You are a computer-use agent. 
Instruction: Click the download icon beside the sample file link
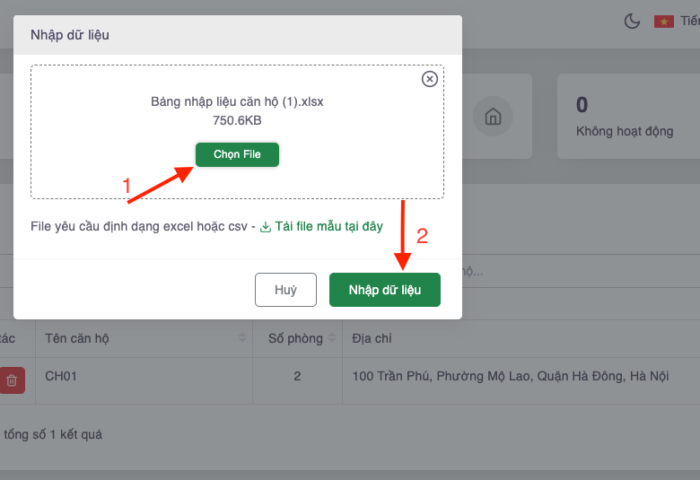pyautogui.click(x=266, y=227)
